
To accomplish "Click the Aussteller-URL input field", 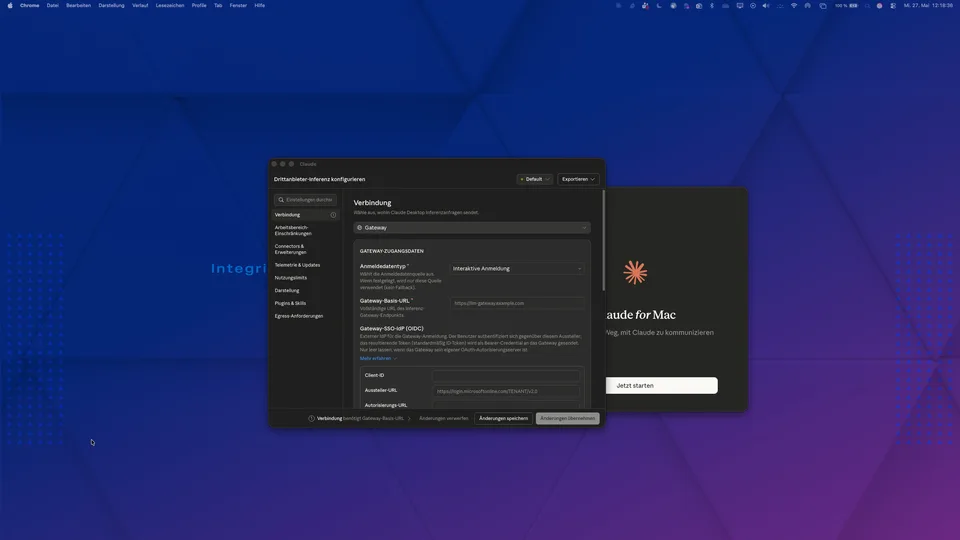I will click(x=506, y=391).
